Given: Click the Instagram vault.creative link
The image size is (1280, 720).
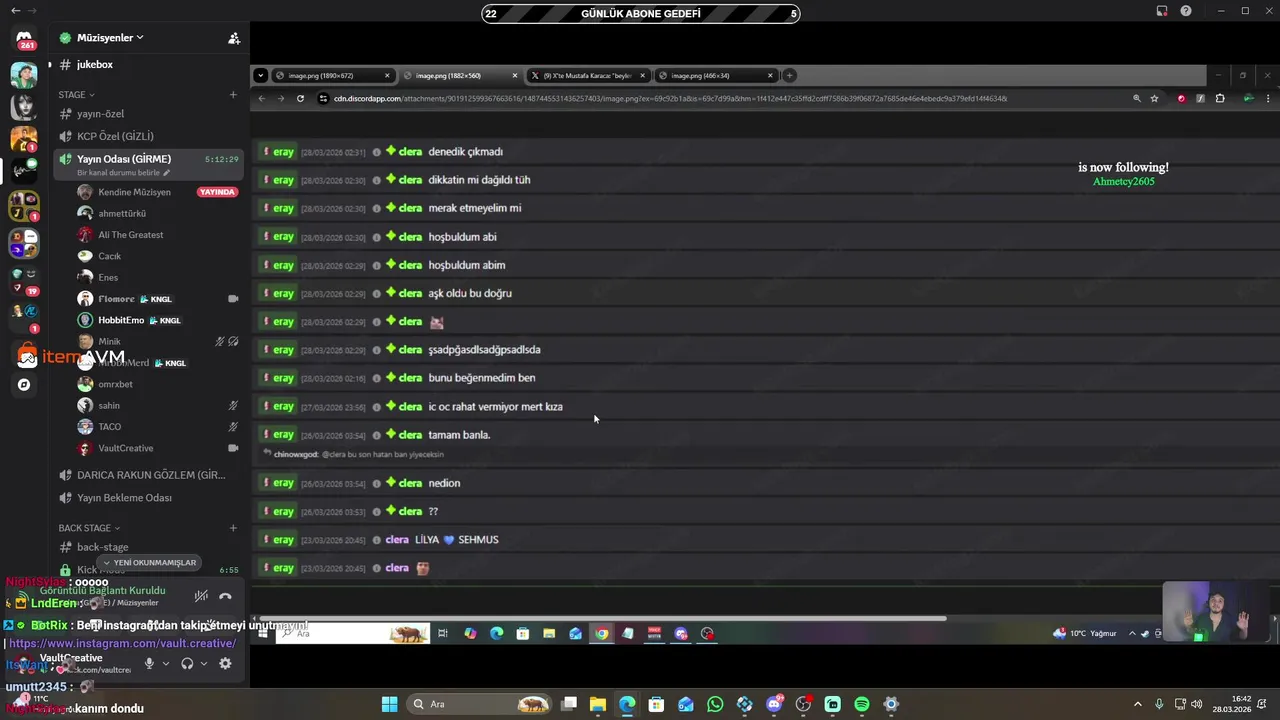Looking at the screenshot, I should point(122,643).
